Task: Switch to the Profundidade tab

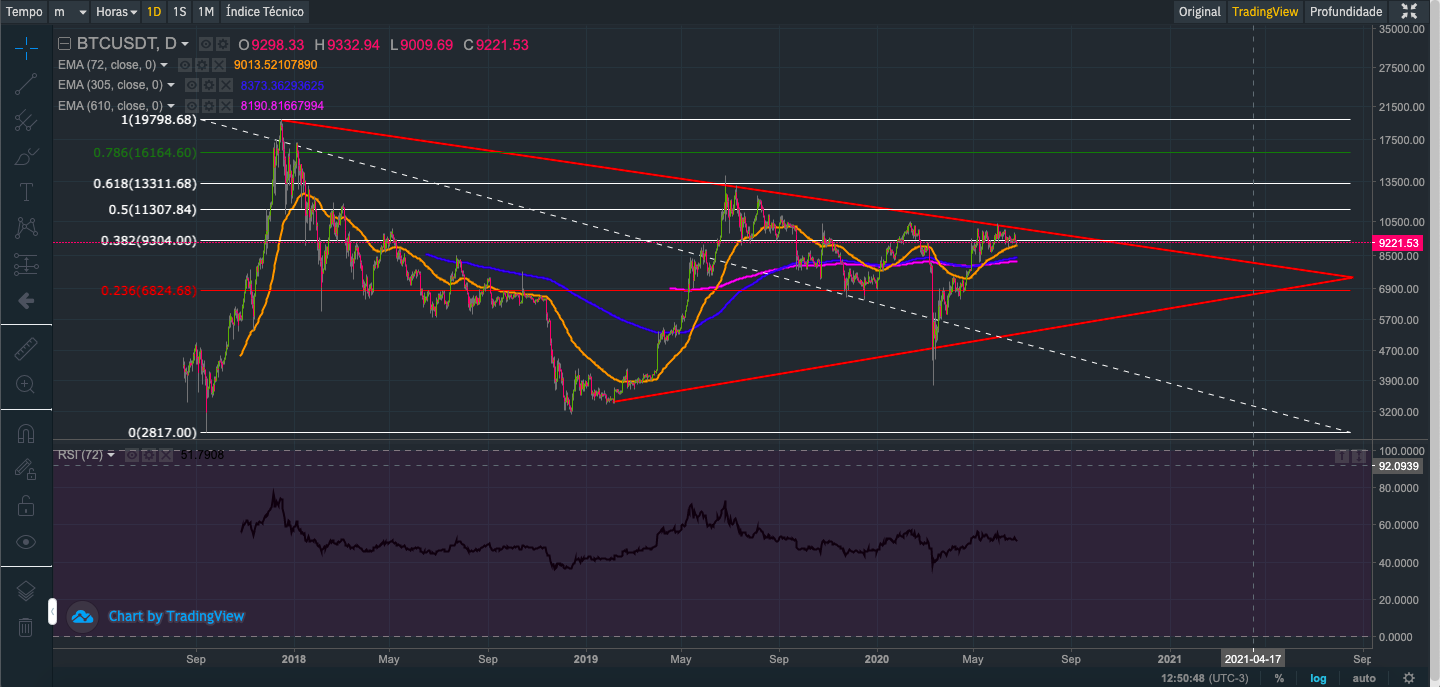Action: click(x=1346, y=12)
